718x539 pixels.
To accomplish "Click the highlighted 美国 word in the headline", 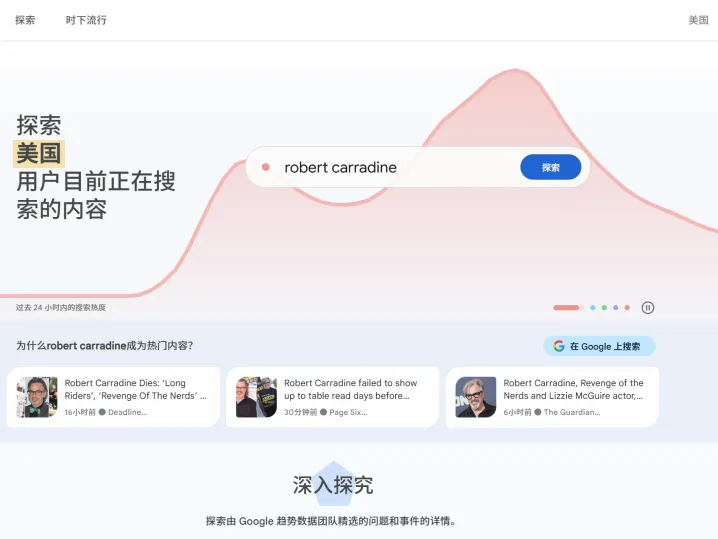I will click(38, 153).
